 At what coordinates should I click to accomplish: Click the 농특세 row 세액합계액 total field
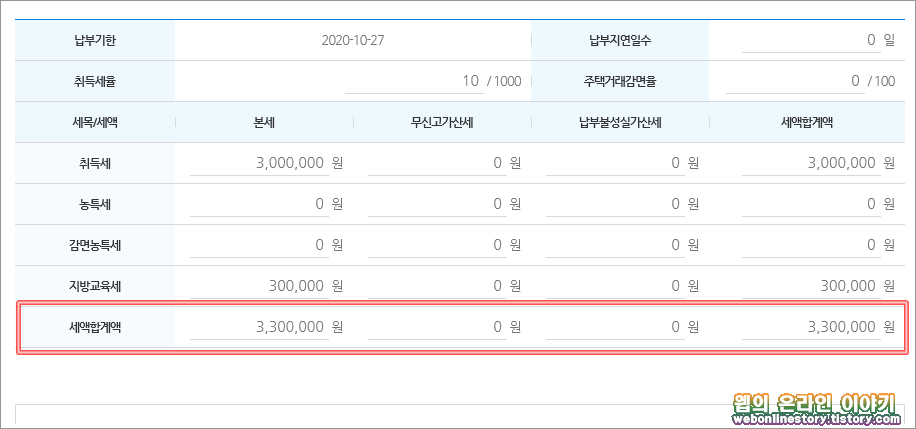811,204
